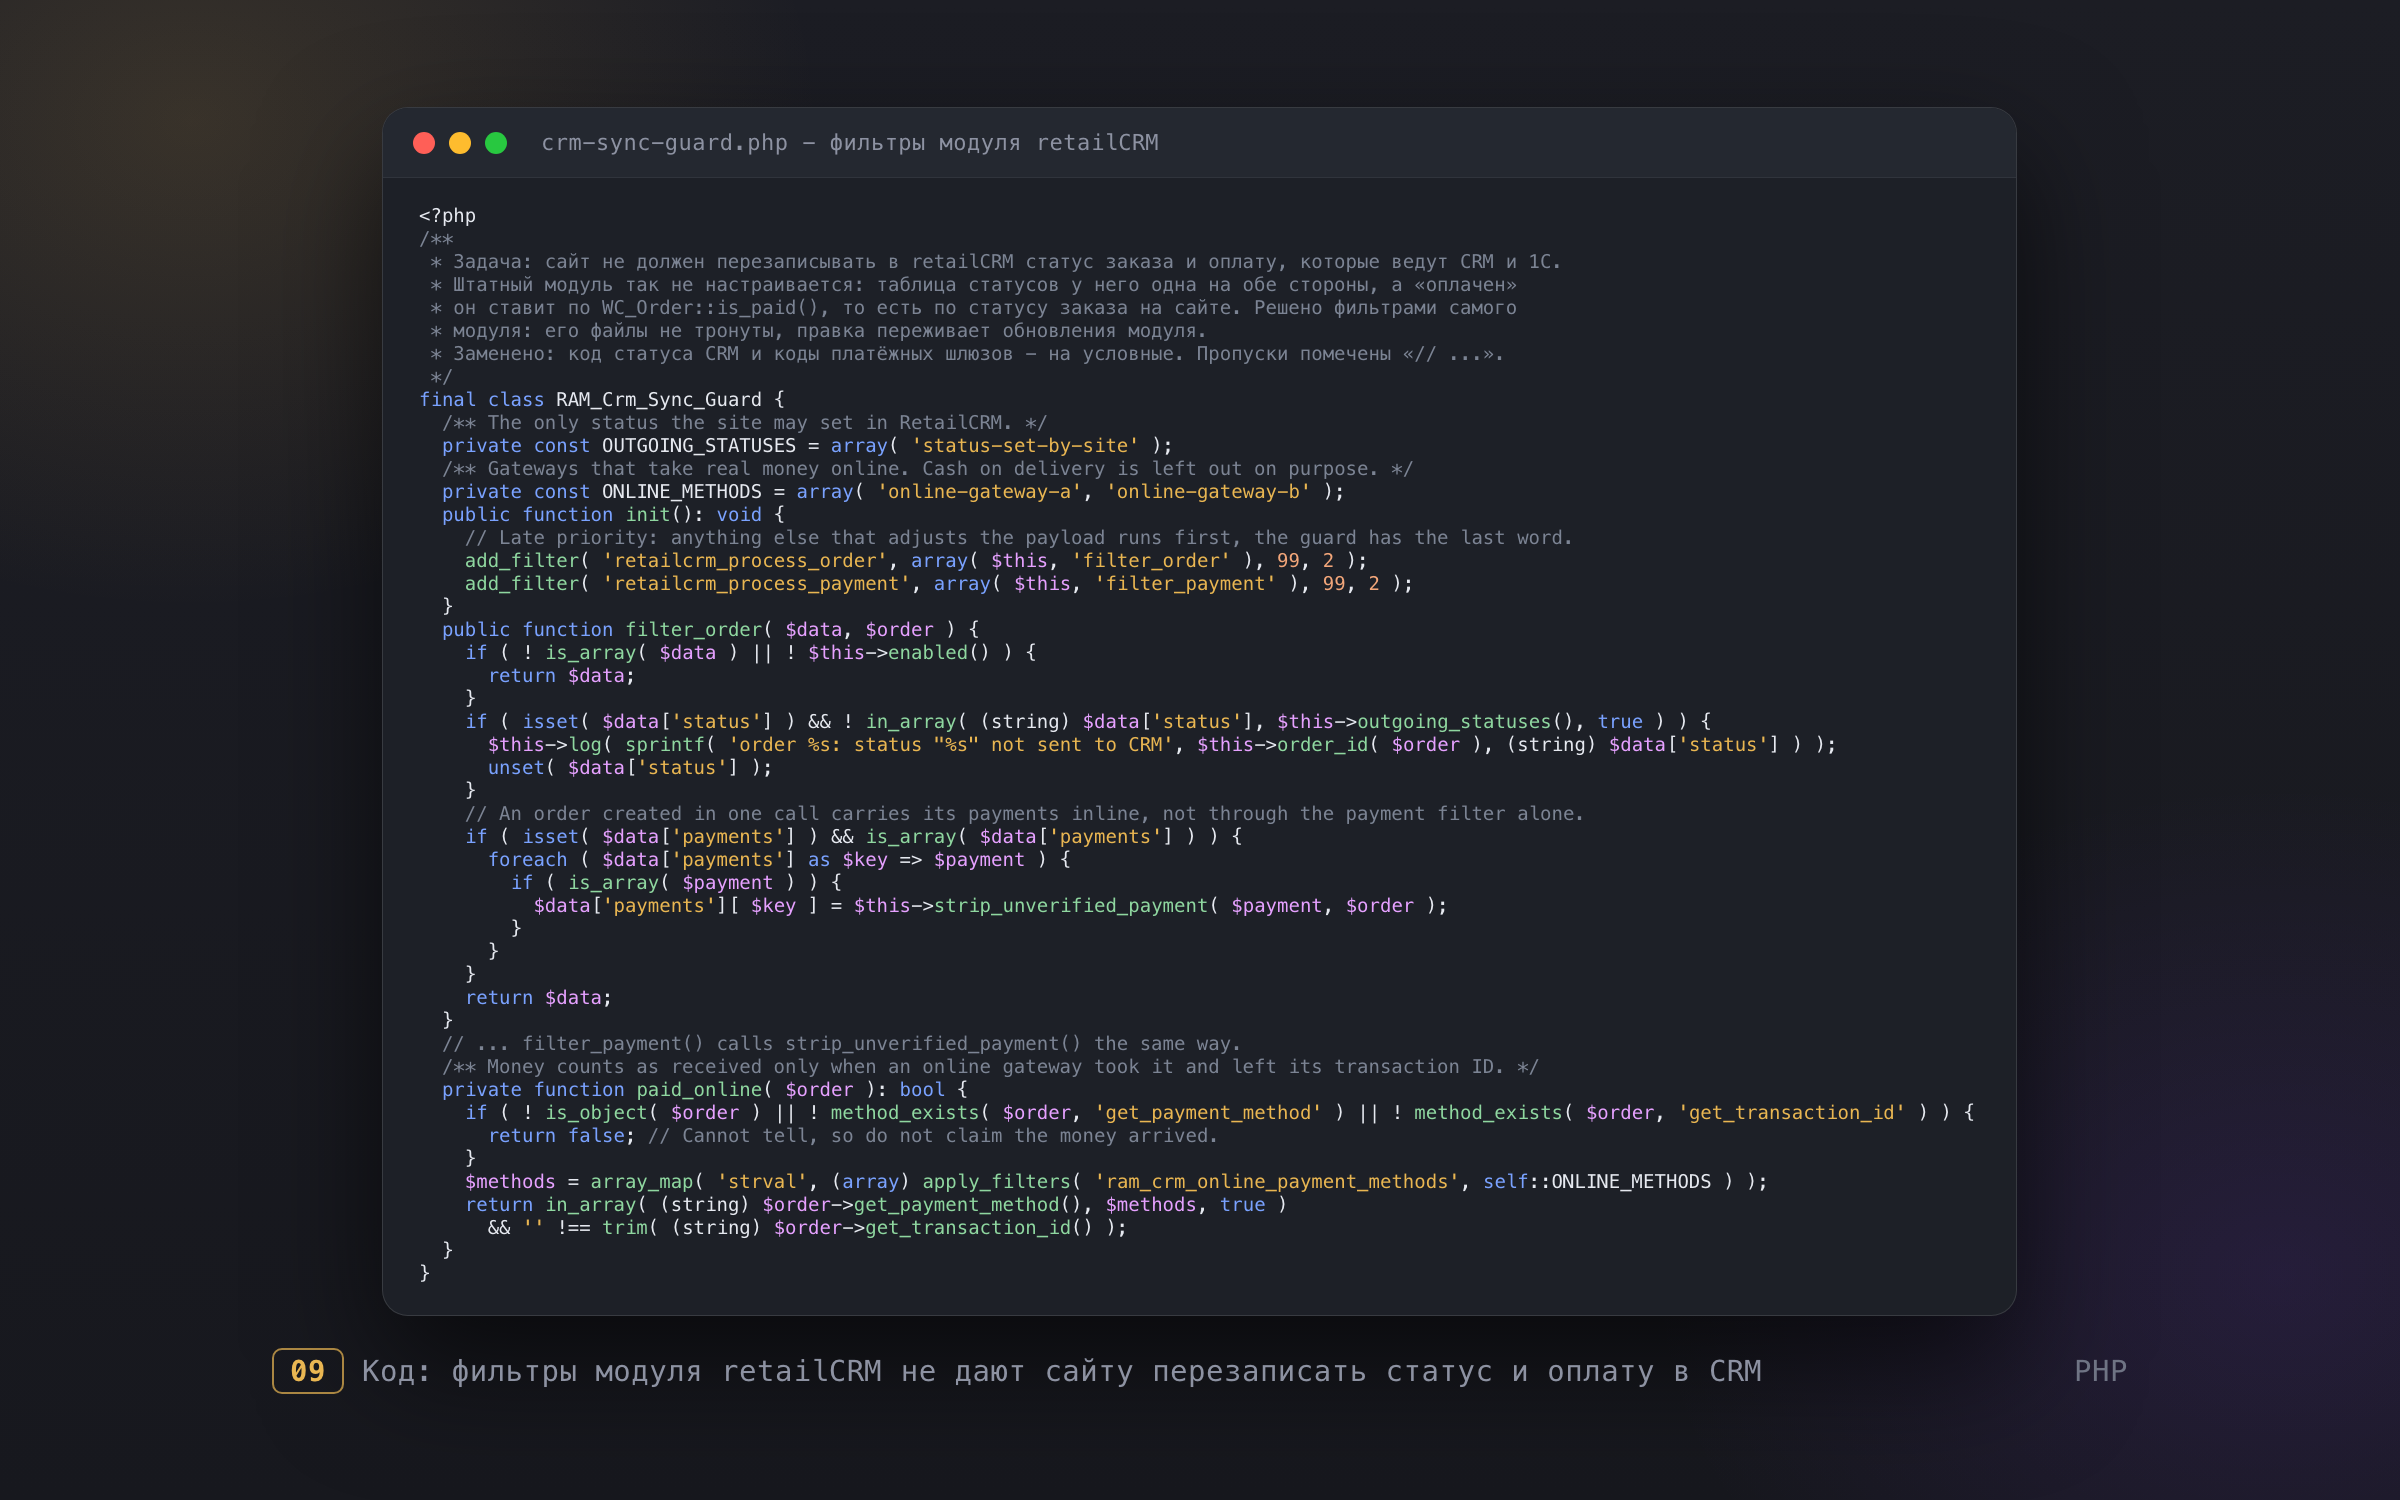
Task: Click the 'private function paid_online' declaration
Action: click(602, 1090)
